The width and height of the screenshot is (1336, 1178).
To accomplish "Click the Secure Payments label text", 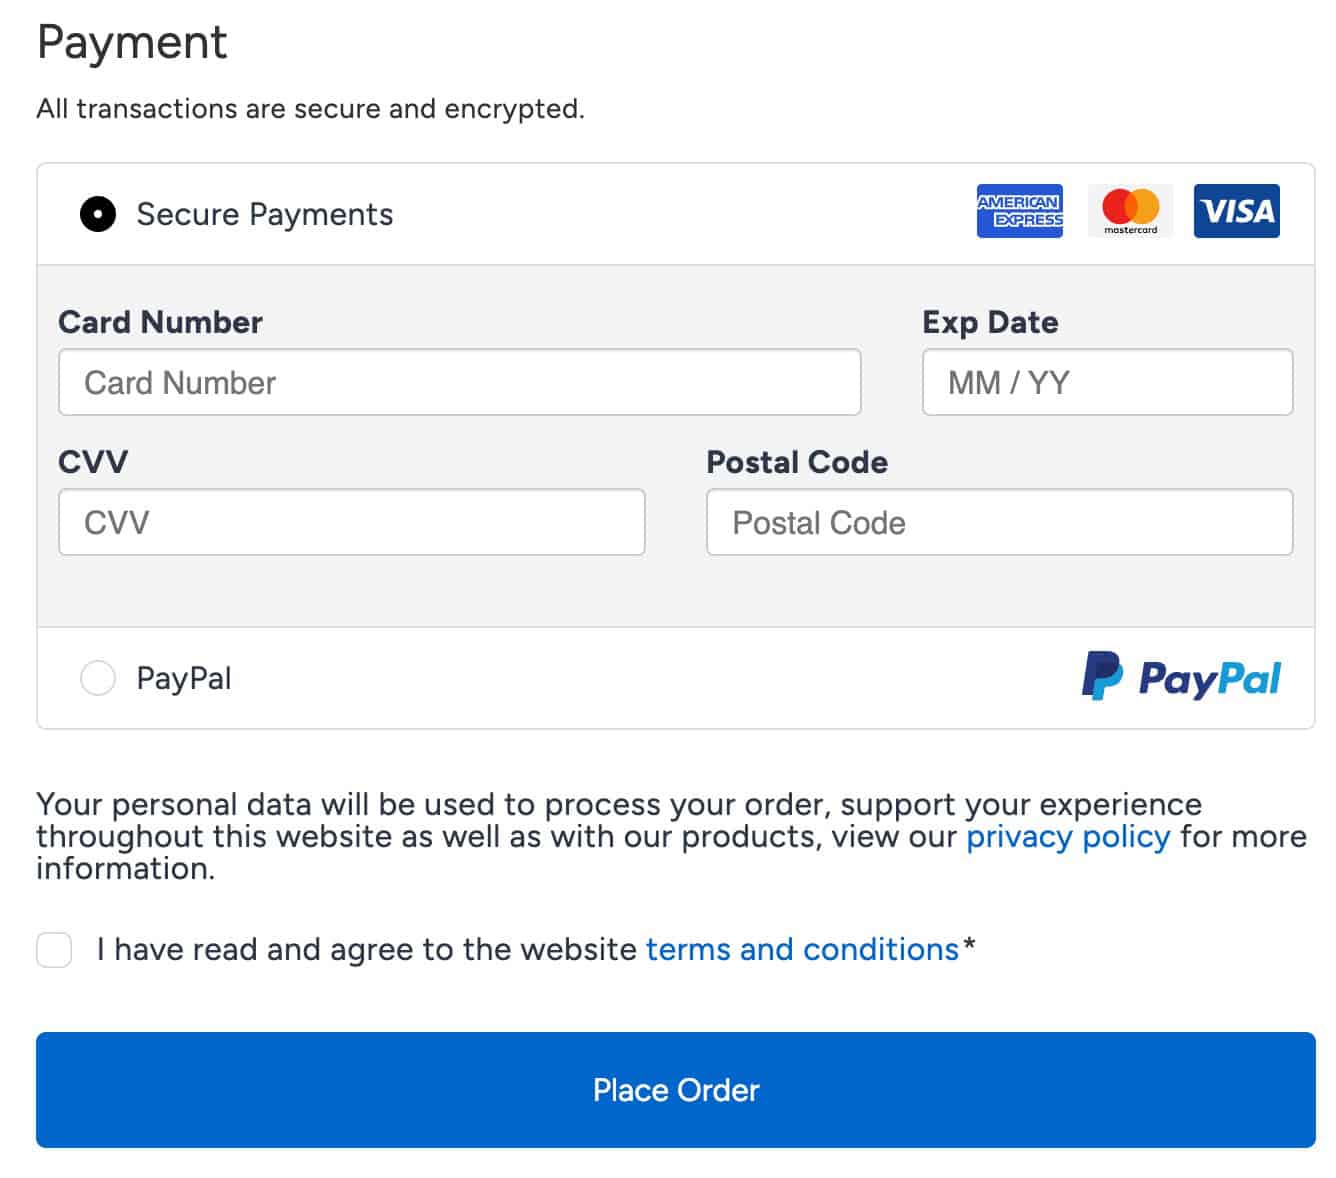I will point(264,214).
